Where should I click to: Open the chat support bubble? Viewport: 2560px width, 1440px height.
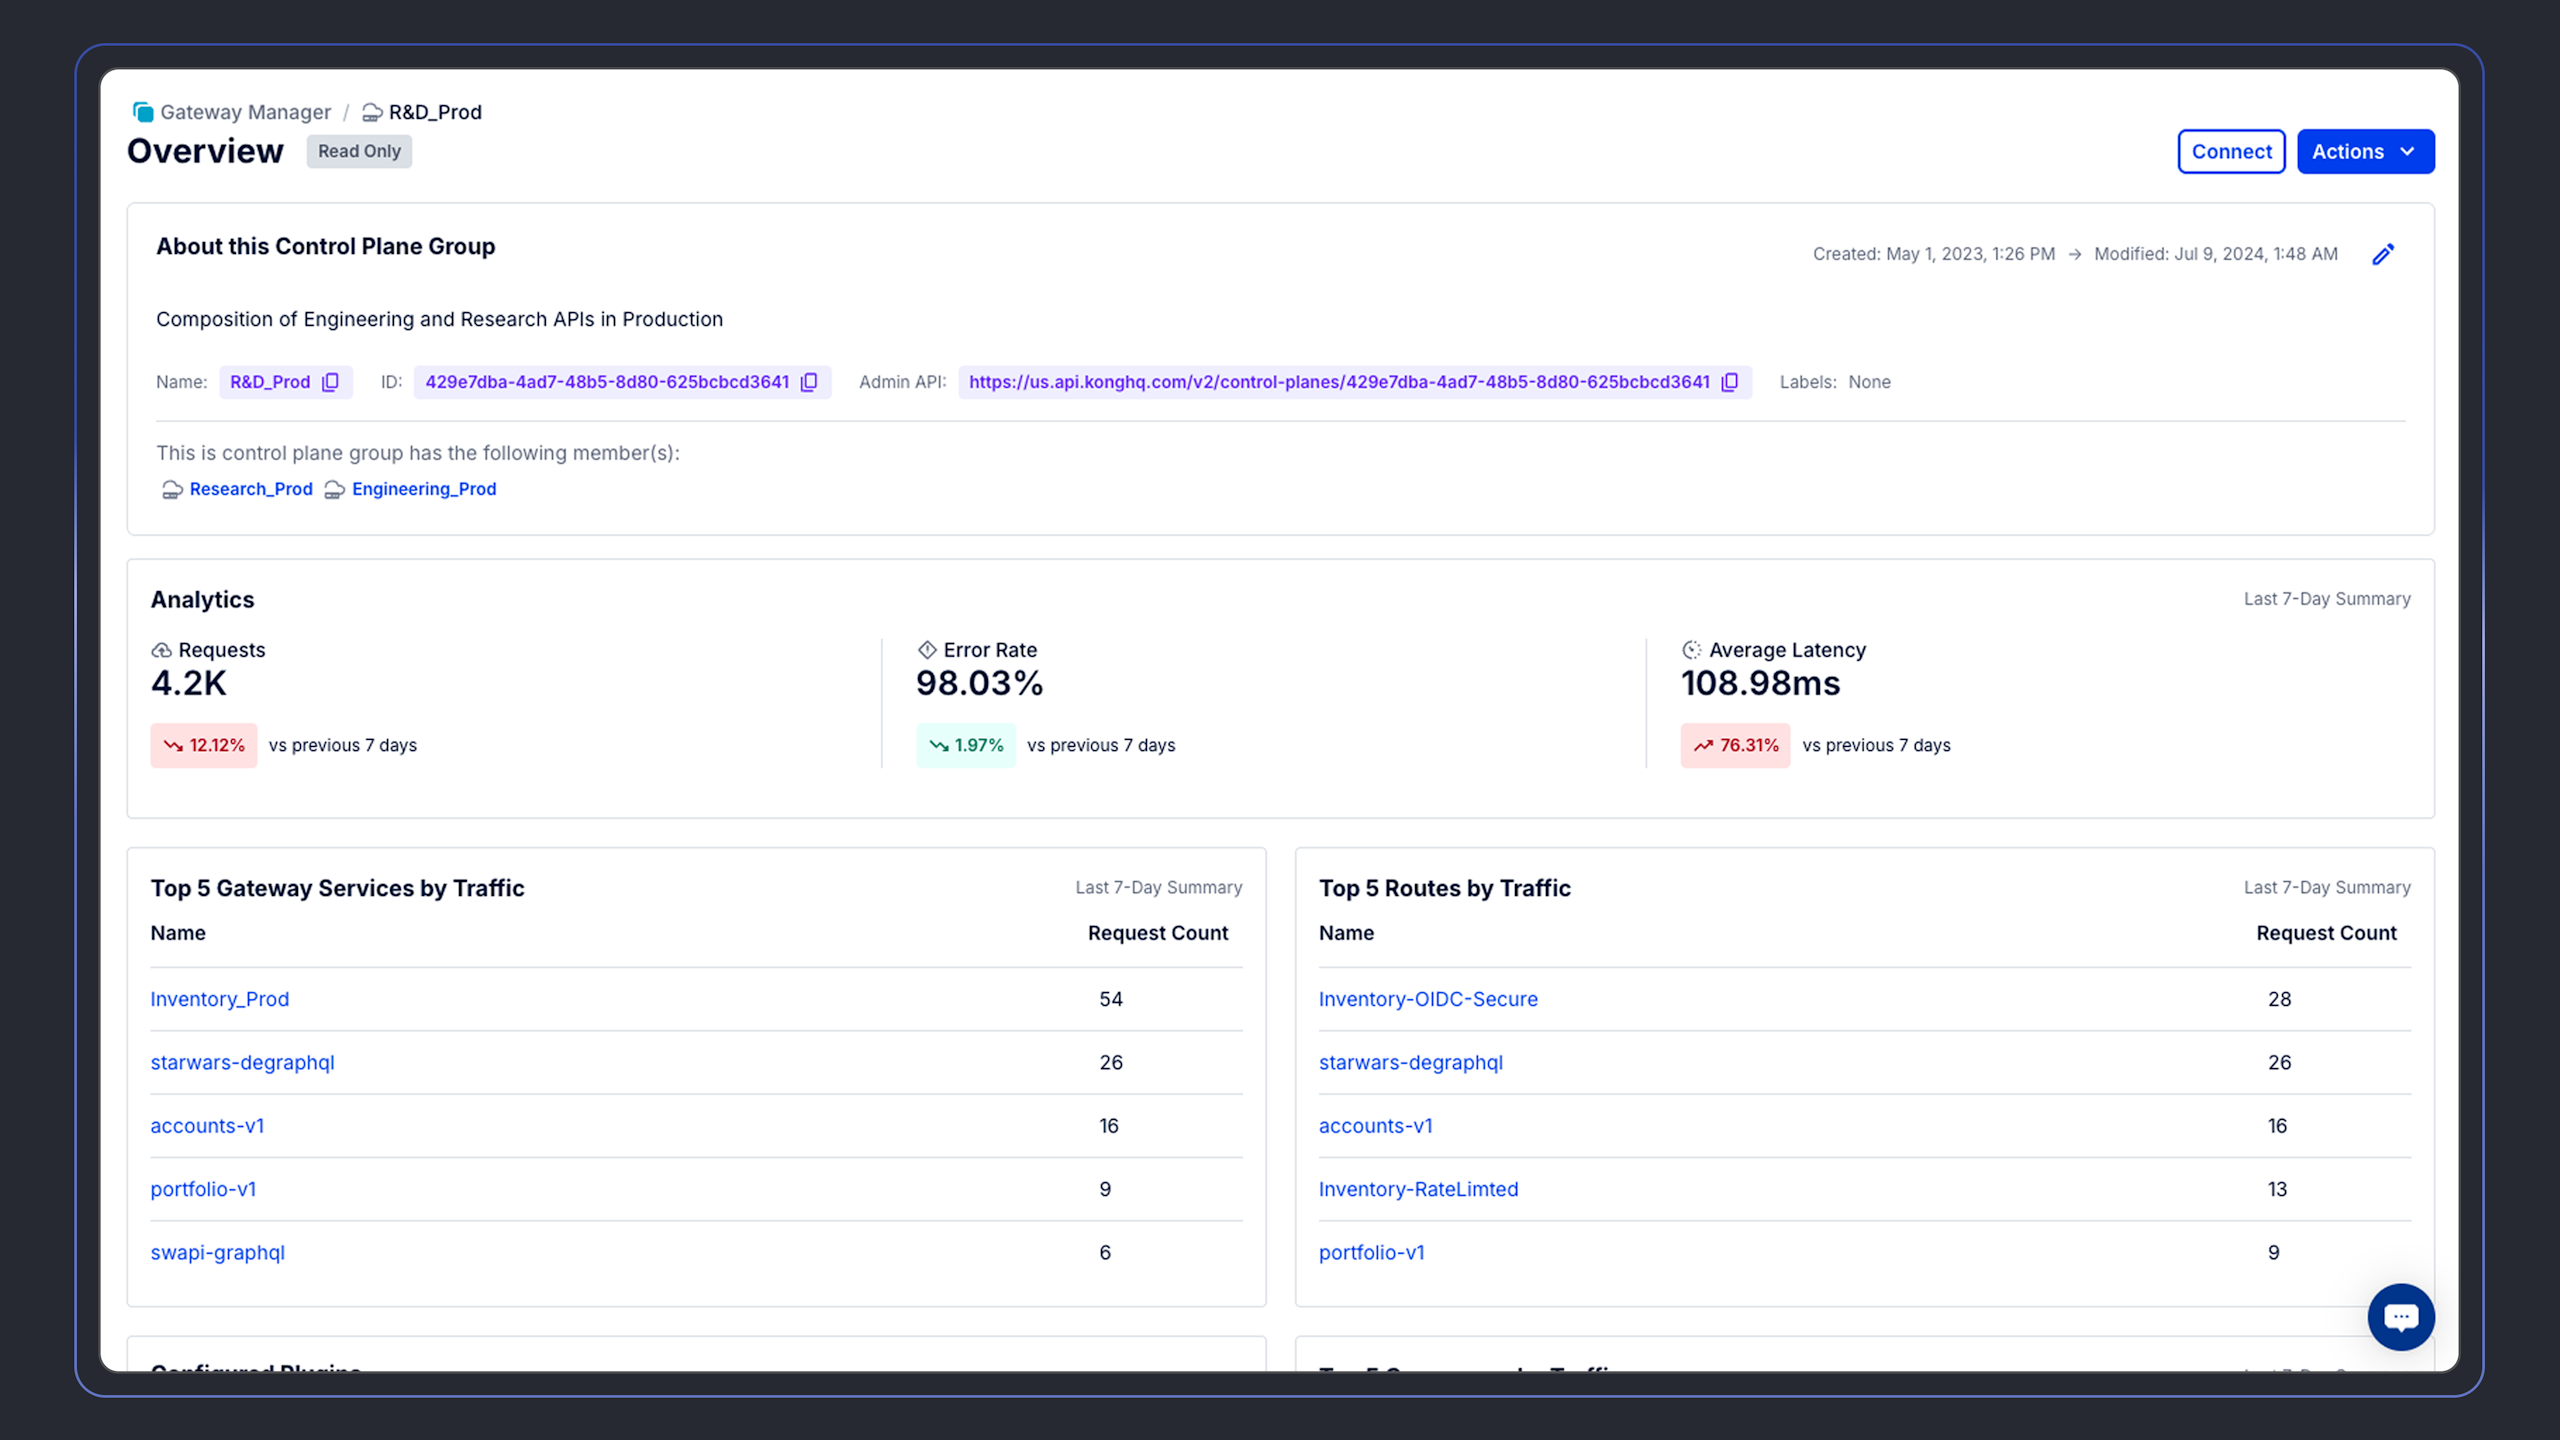pyautogui.click(x=2400, y=1317)
